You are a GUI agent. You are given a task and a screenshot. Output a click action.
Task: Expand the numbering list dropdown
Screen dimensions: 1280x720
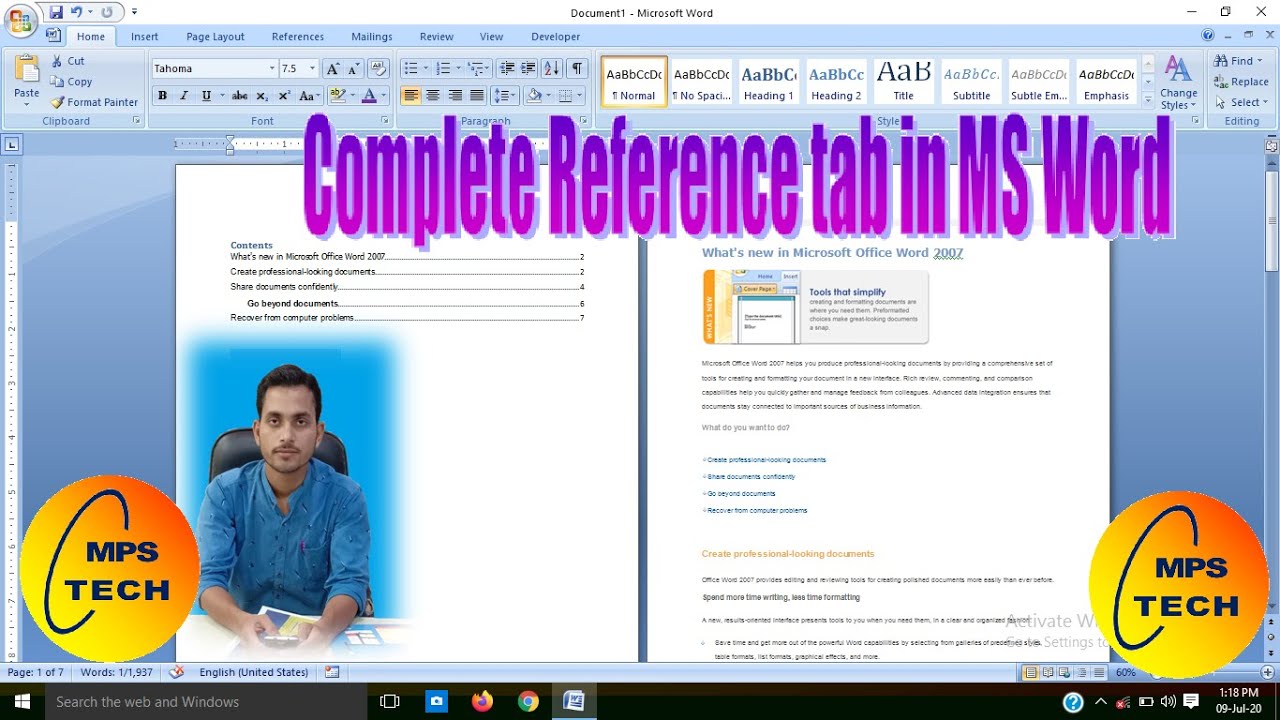pos(458,69)
